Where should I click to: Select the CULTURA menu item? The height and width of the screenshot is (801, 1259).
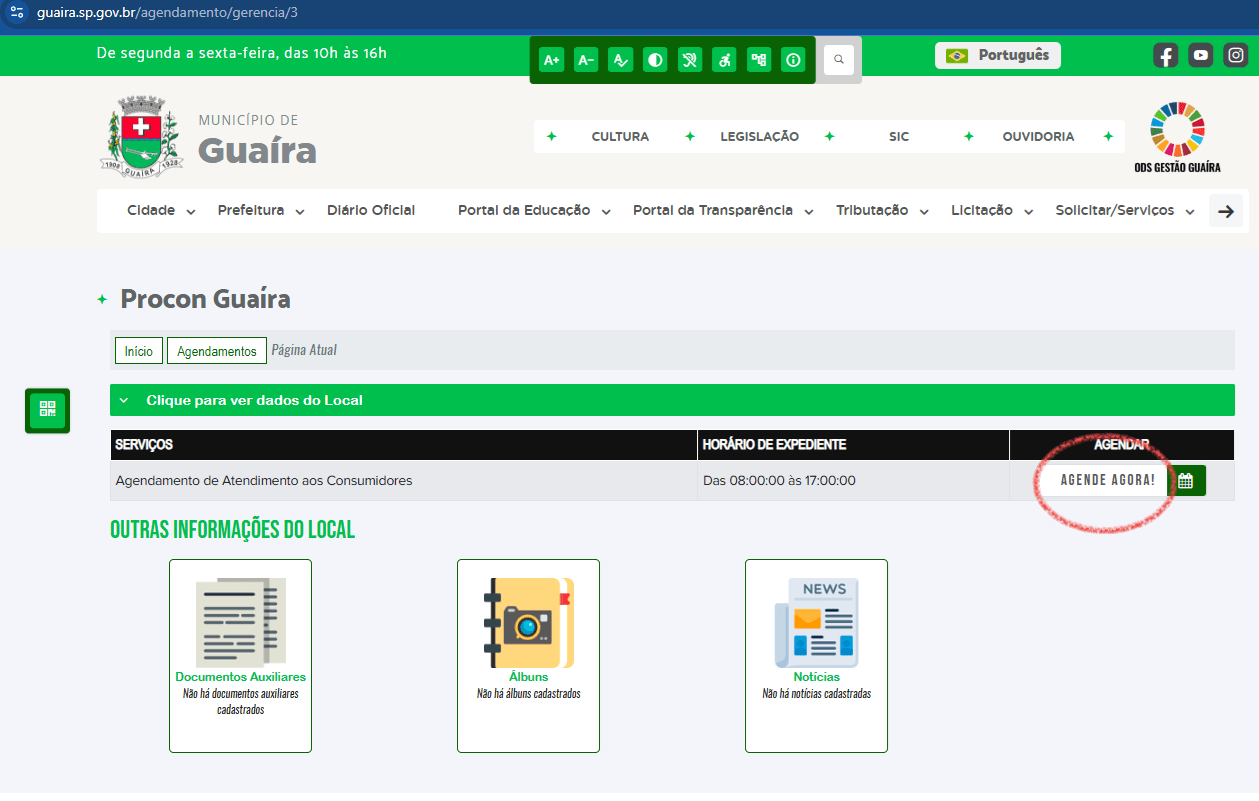pos(620,136)
